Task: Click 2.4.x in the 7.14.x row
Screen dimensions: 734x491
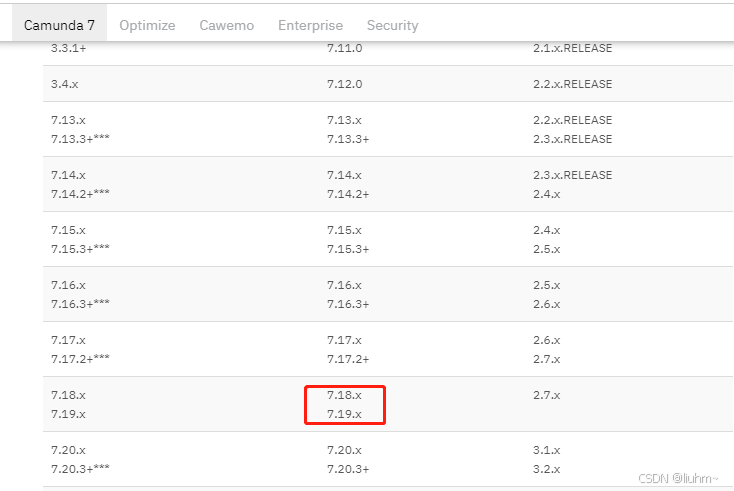Action: pos(546,194)
